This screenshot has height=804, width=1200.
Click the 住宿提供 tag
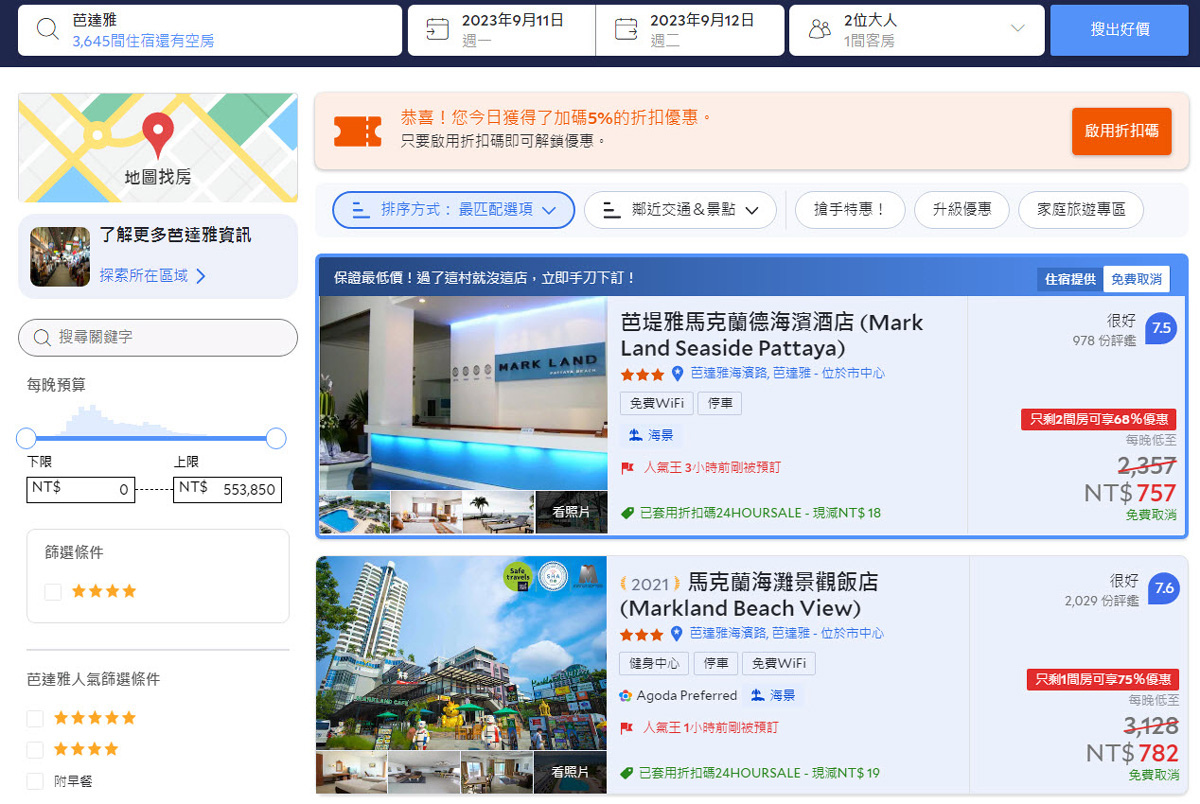[1070, 279]
